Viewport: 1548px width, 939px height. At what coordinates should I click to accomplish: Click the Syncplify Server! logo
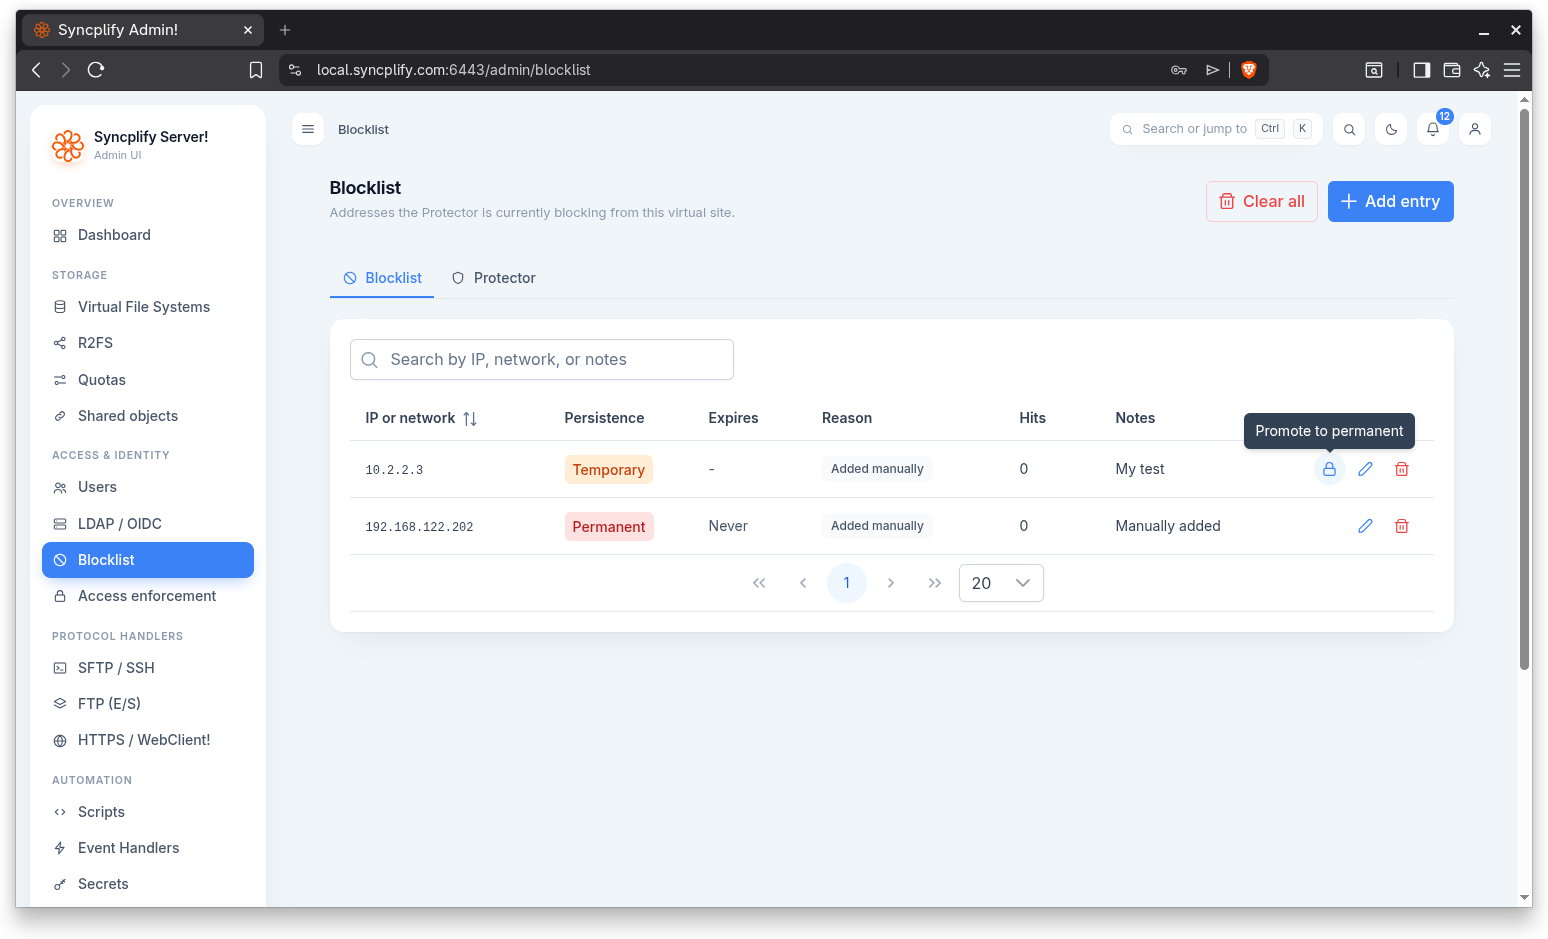68,146
